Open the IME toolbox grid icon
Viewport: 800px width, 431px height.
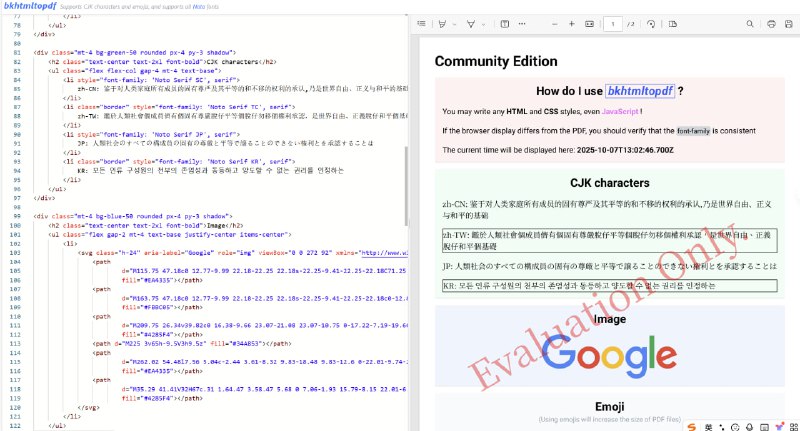[793, 427]
